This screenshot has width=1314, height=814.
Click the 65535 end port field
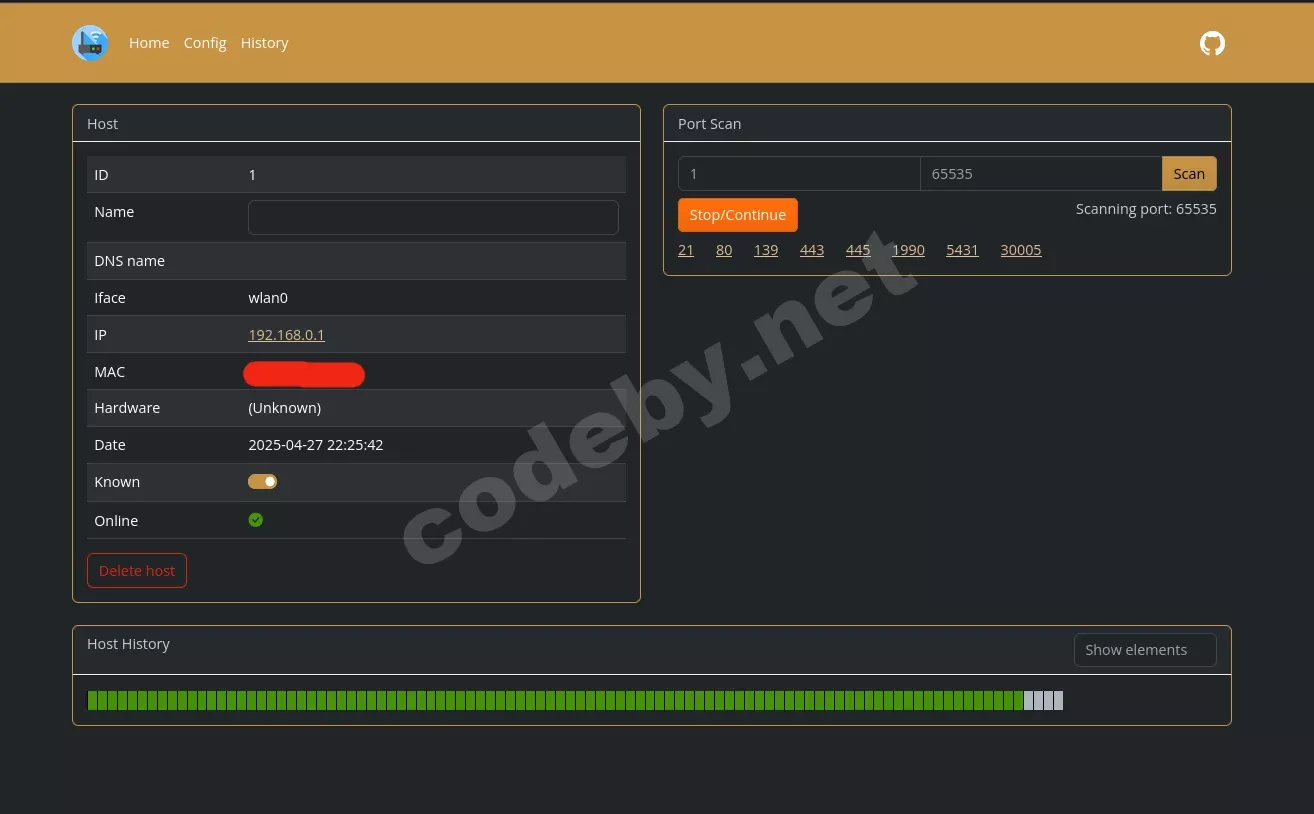click(1040, 173)
